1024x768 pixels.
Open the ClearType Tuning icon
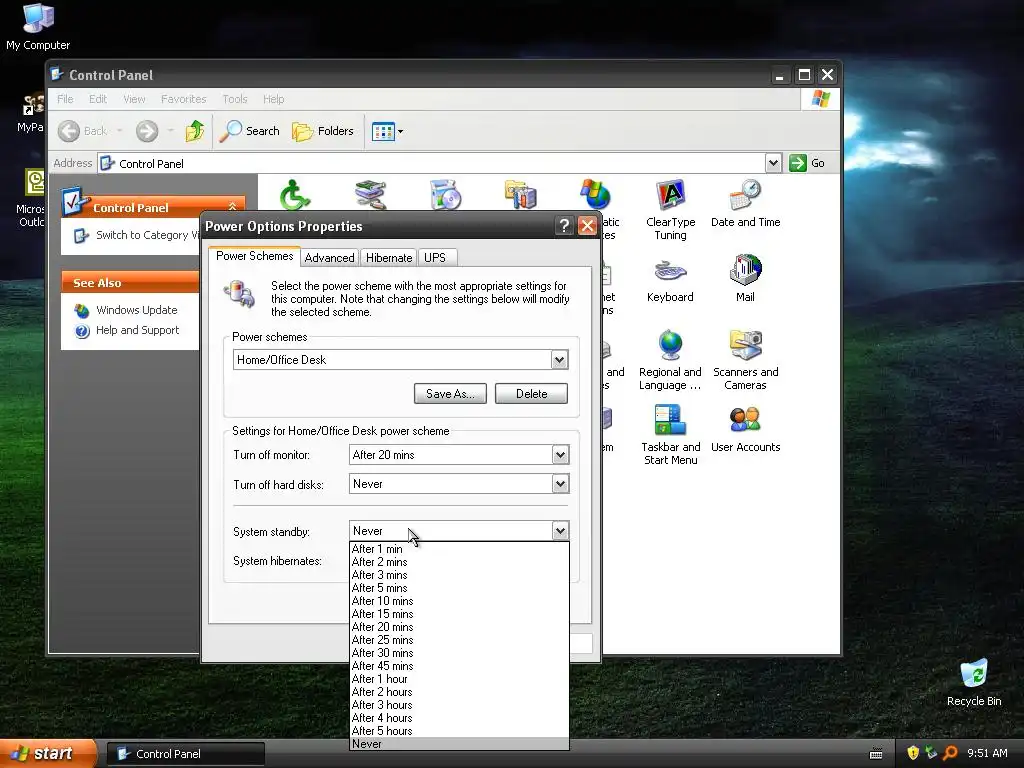click(670, 209)
